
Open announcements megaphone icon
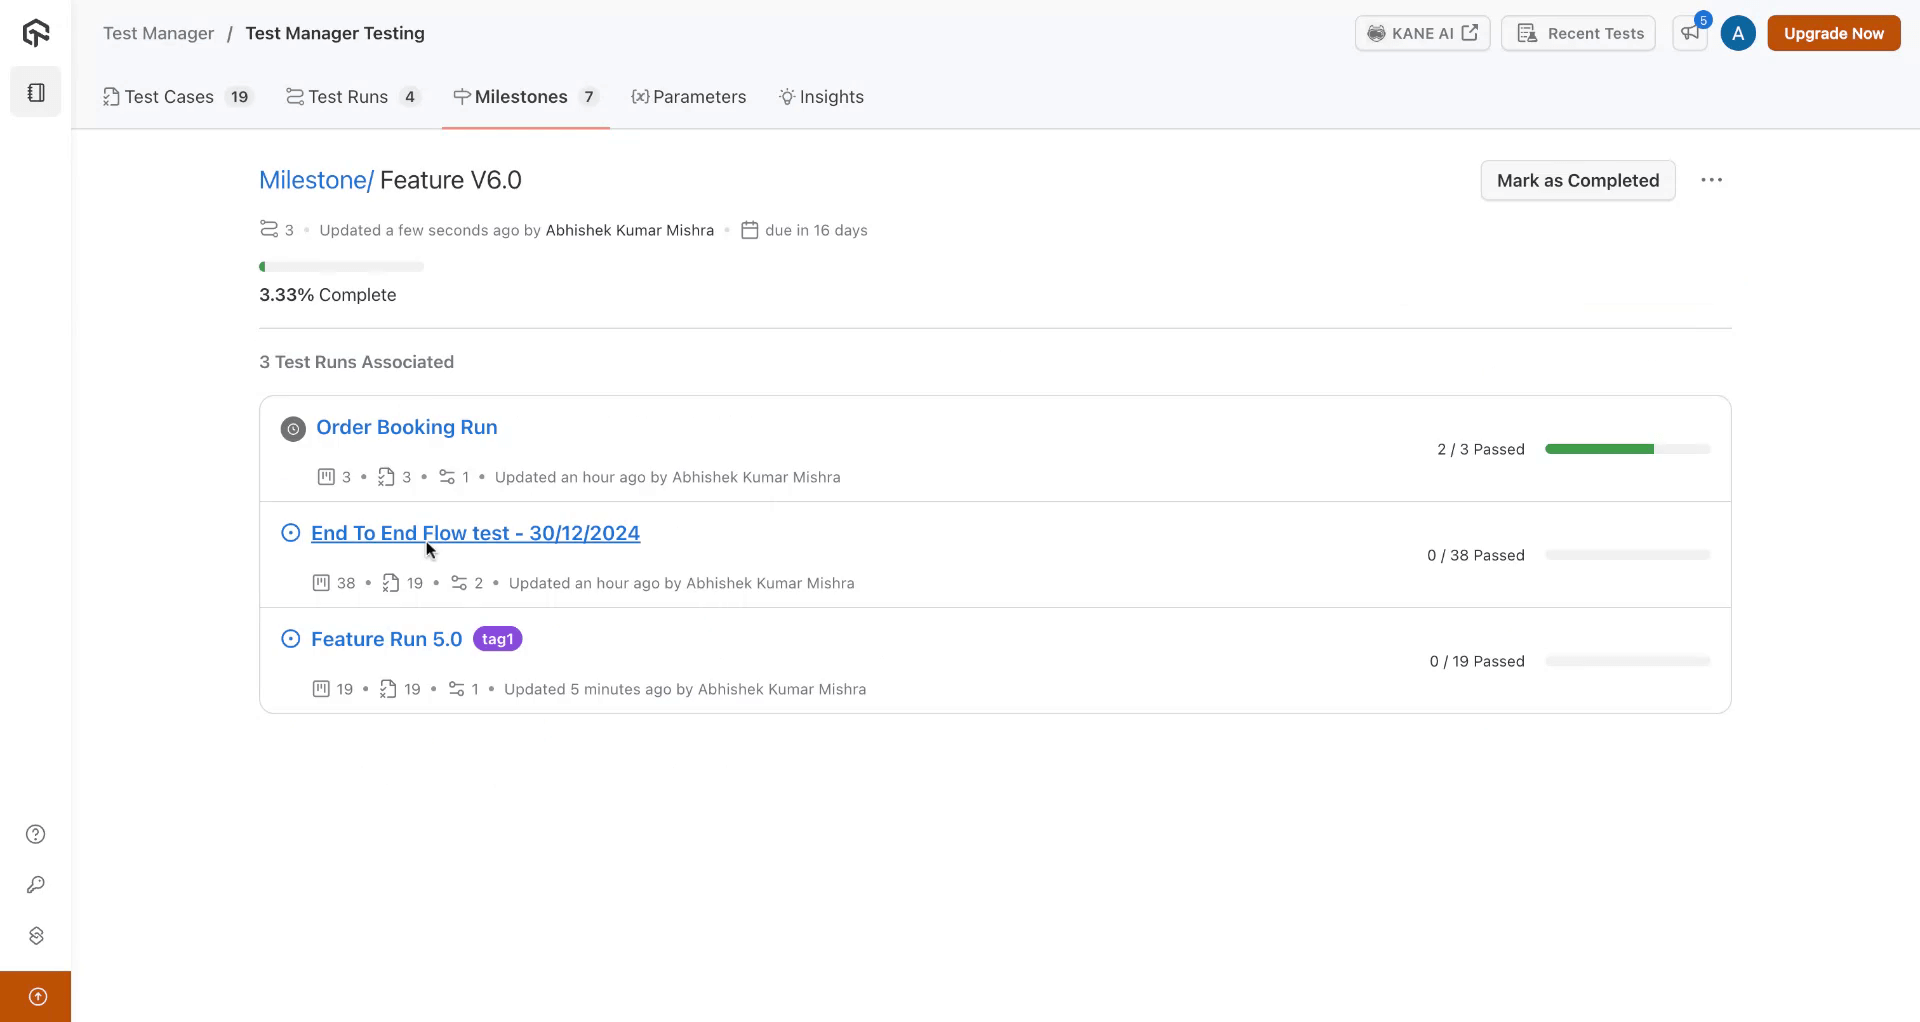click(x=1690, y=33)
